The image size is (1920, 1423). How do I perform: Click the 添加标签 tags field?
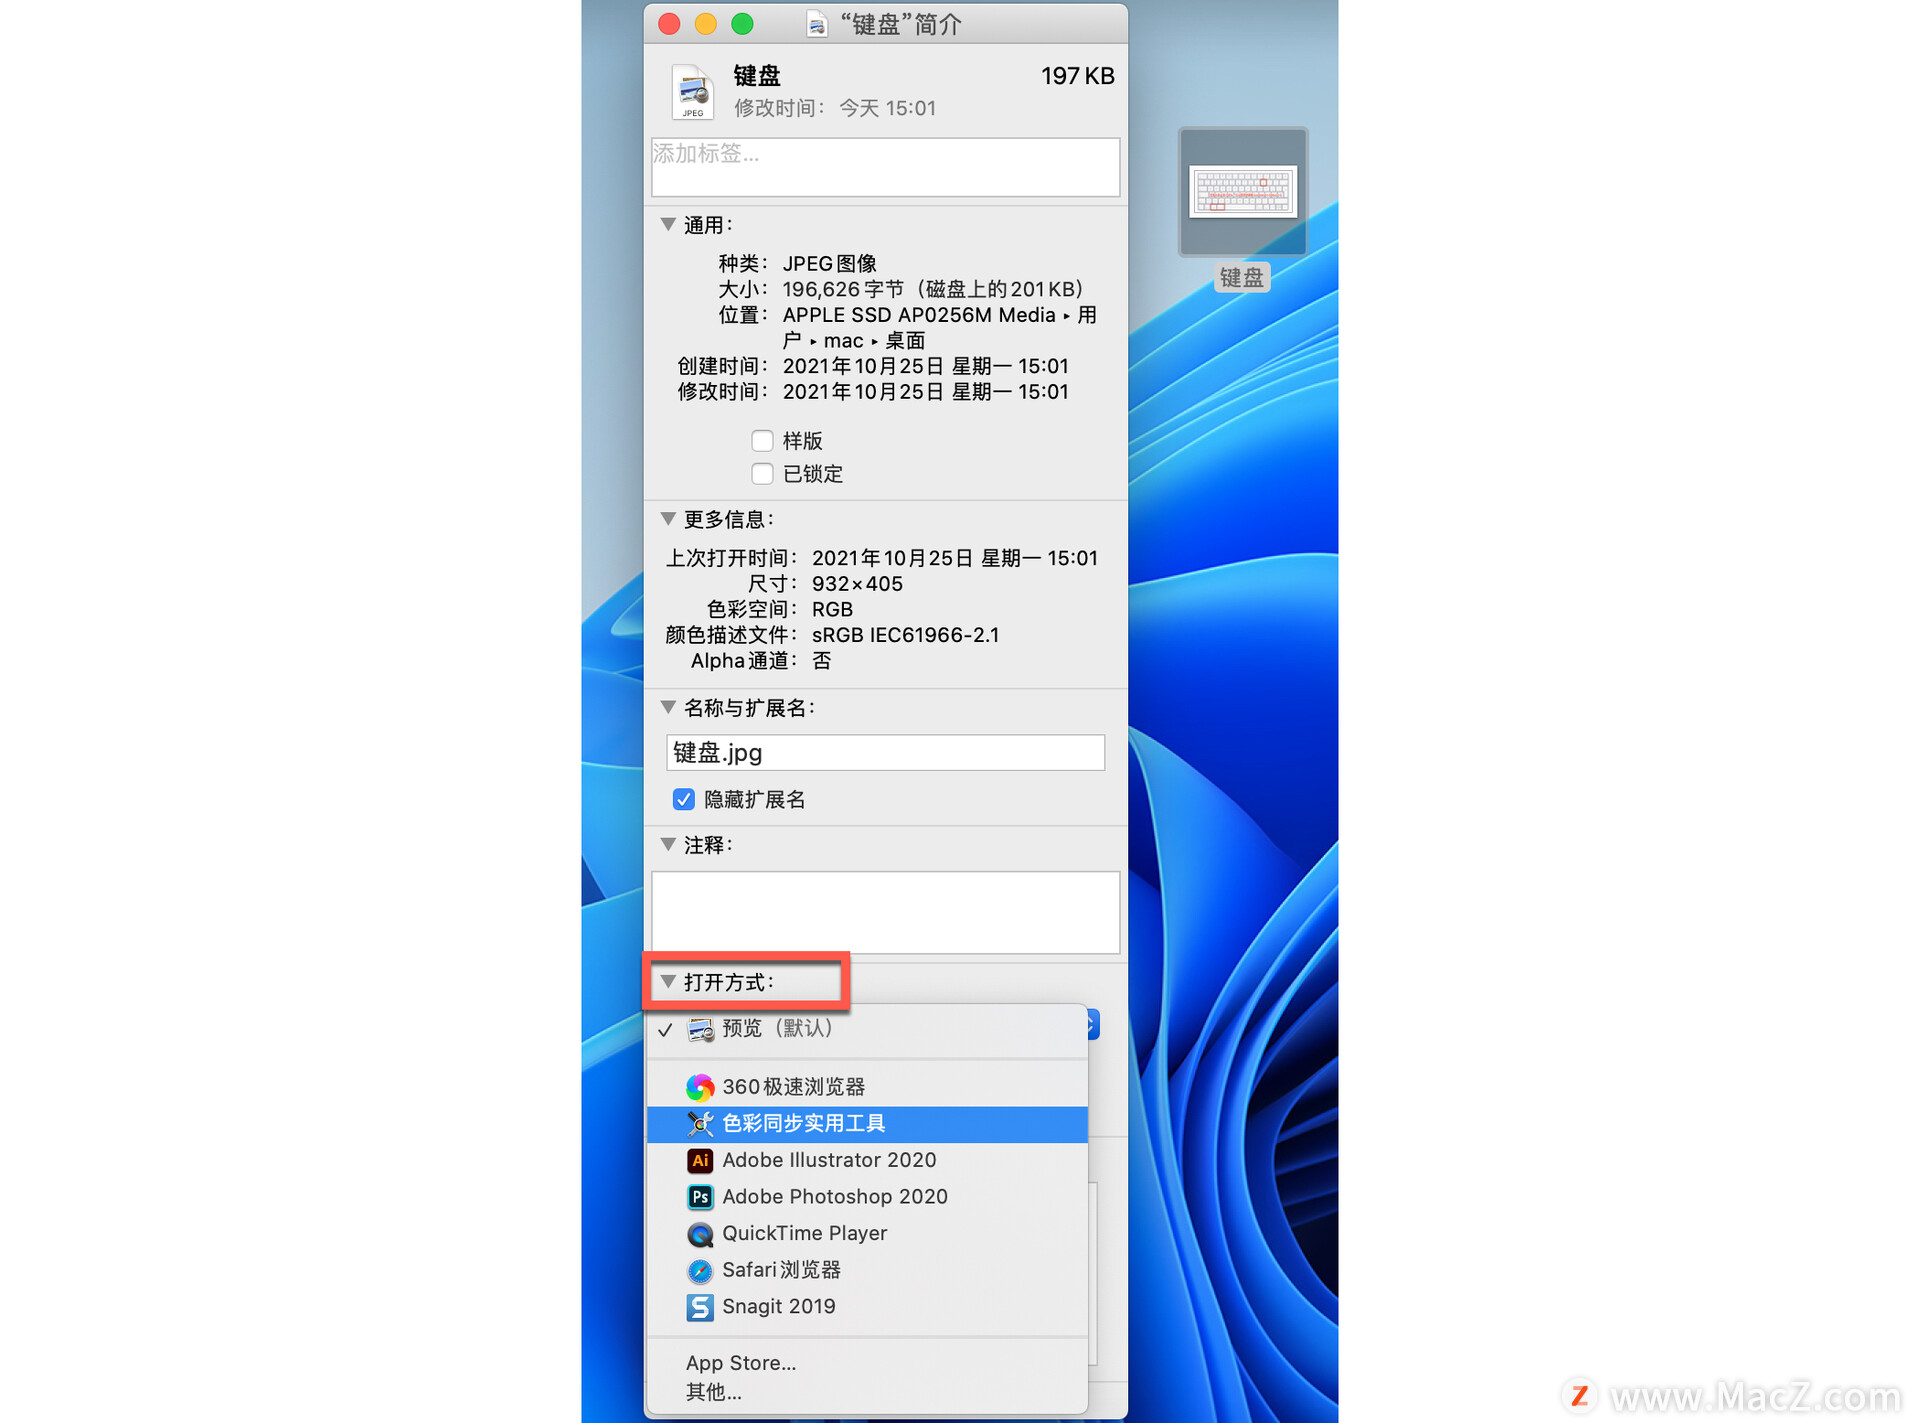(x=885, y=167)
